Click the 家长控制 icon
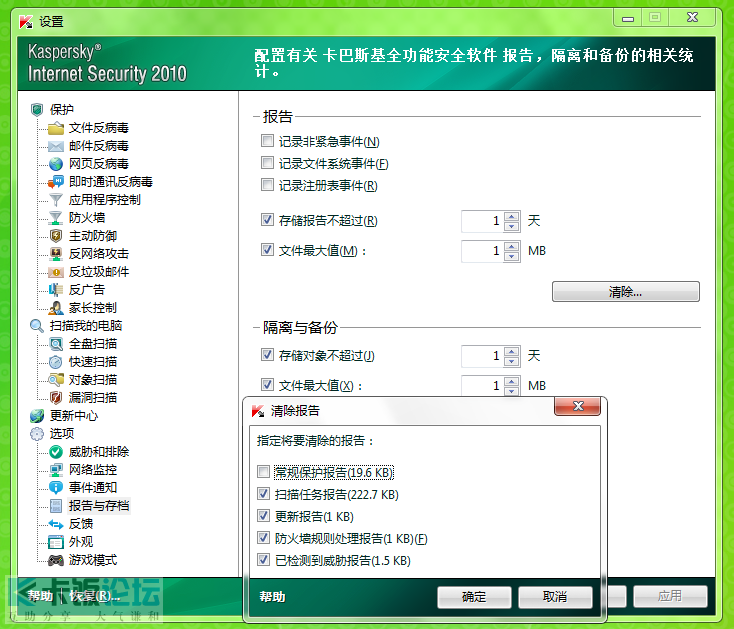The image size is (734, 629). [x=56, y=308]
